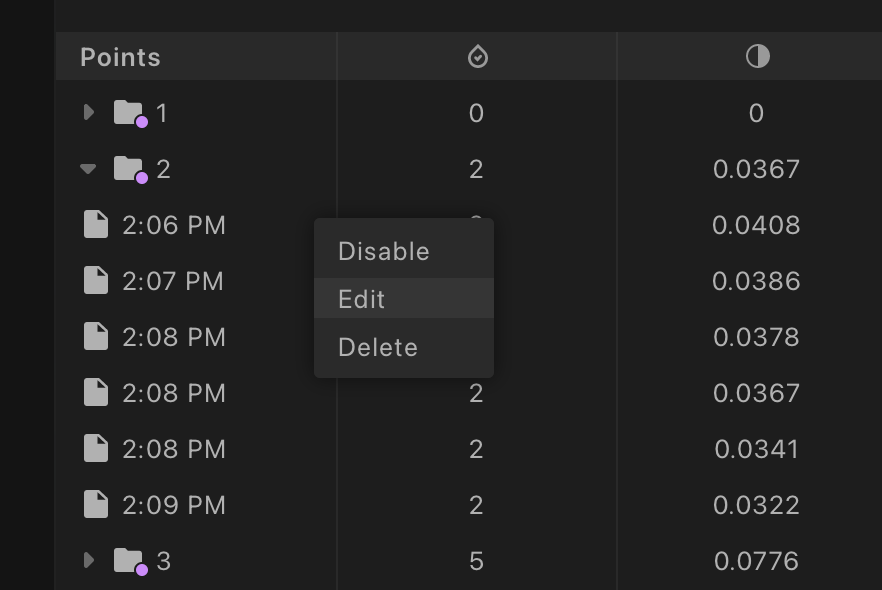Choose Edit from the context menu

tap(362, 299)
